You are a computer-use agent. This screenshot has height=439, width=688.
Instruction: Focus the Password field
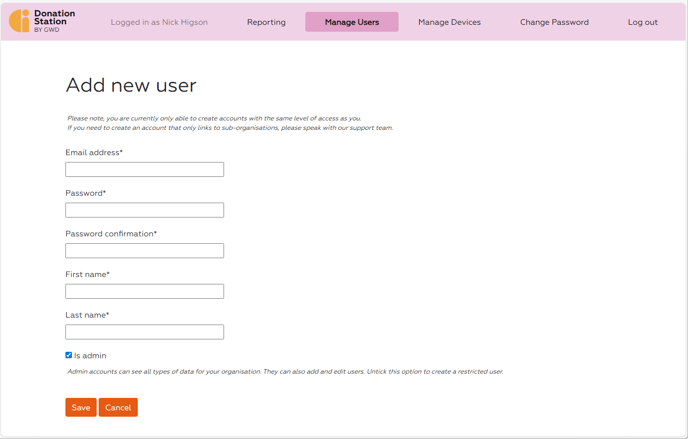[x=144, y=210]
